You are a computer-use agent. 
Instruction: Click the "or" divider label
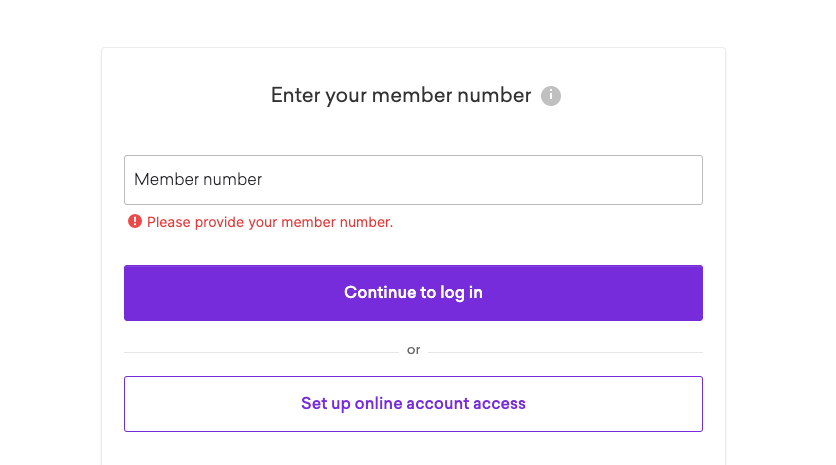tap(413, 350)
